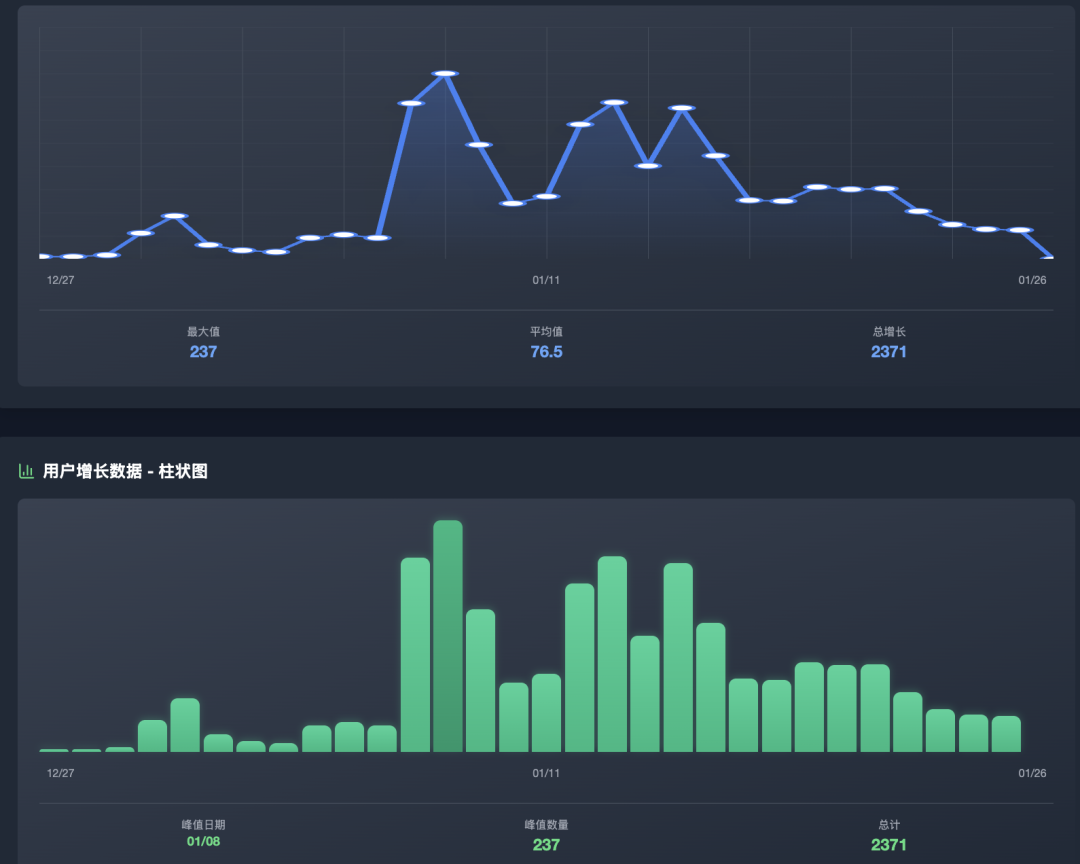Select the dark green peak bar in the bar chart
The height and width of the screenshot is (864, 1080).
tap(448, 636)
